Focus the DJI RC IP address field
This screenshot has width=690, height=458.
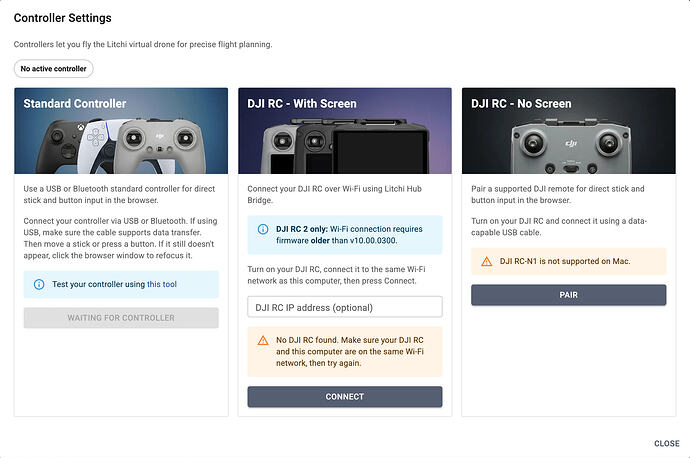tap(345, 307)
